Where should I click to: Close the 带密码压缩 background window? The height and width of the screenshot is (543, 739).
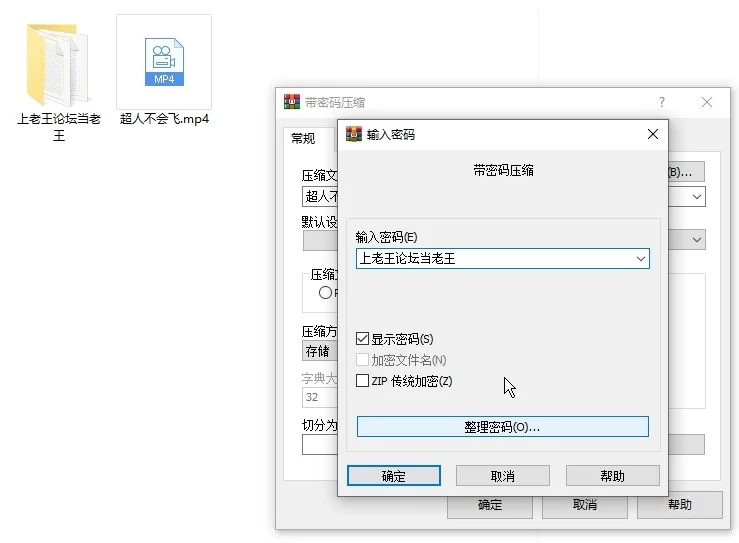pyautogui.click(x=706, y=102)
